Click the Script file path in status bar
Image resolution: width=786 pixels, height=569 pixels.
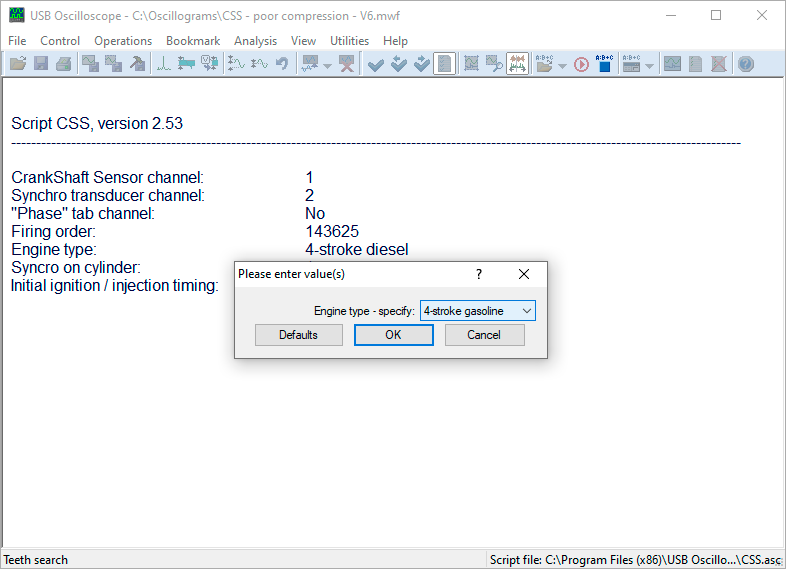pos(635,560)
